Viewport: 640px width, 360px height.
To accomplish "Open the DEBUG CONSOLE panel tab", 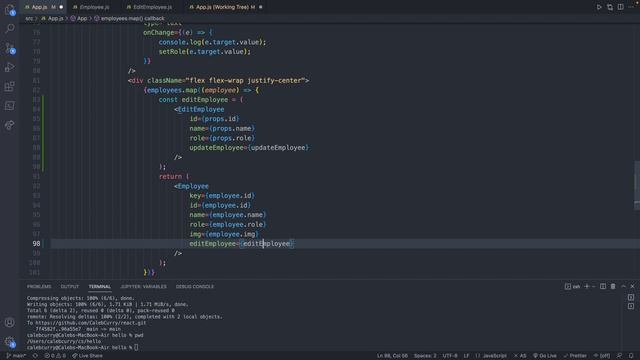I will (x=195, y=287).
